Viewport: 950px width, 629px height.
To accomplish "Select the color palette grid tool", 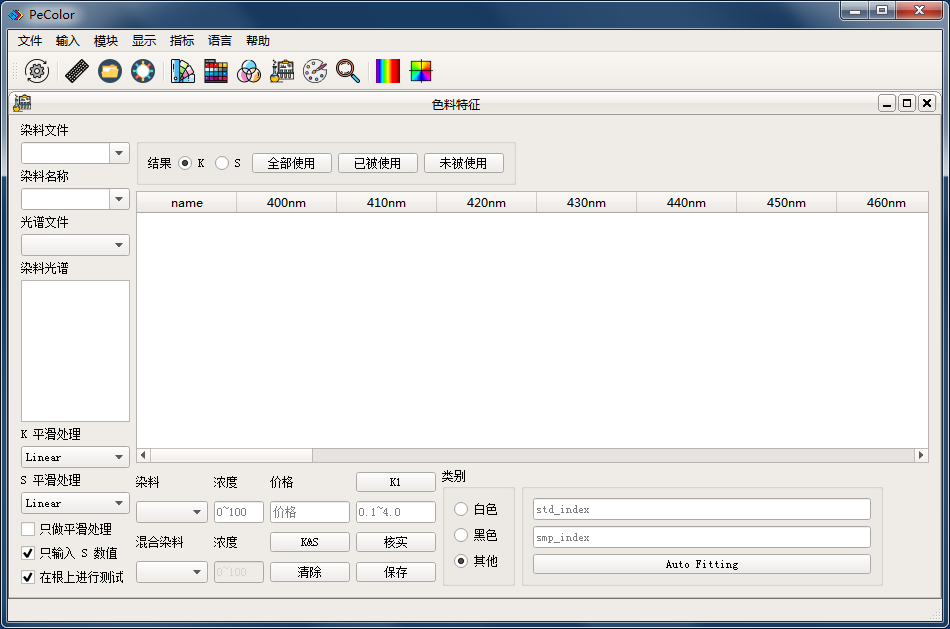I will click(216, 71).
